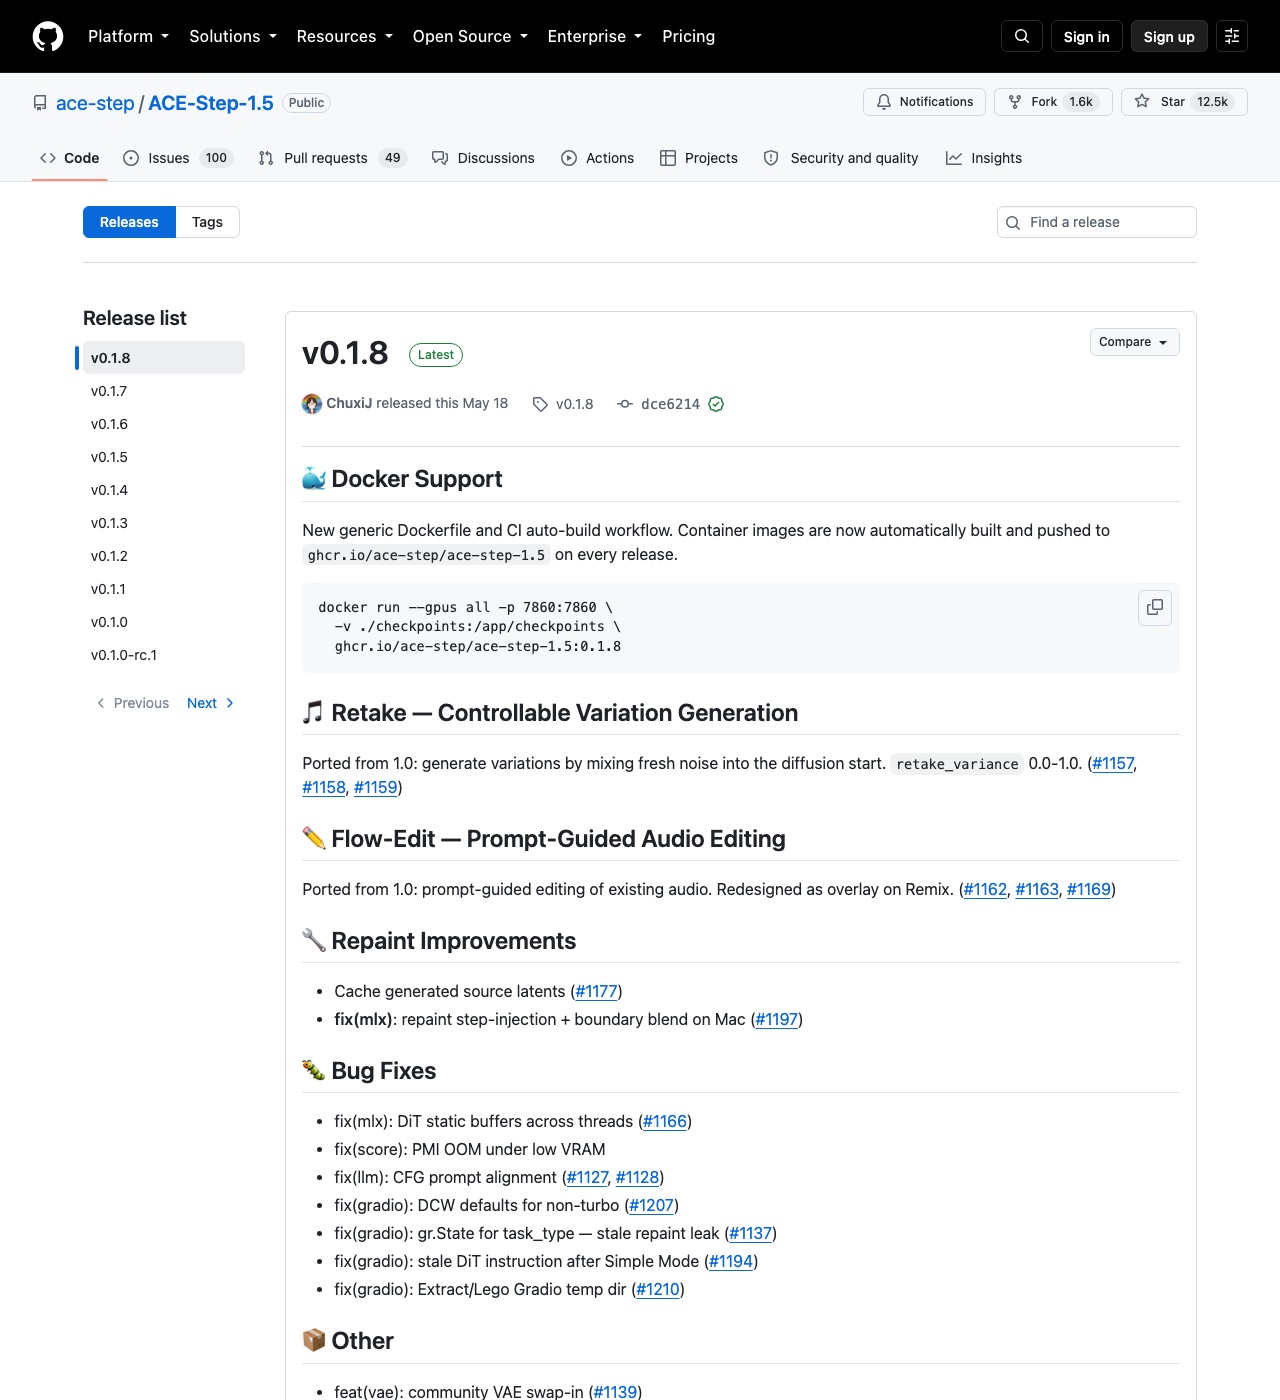The width and height of the screenshot is (1280, 1400).
Task: Open pull request #1162
Action: [x=985, y=889]
